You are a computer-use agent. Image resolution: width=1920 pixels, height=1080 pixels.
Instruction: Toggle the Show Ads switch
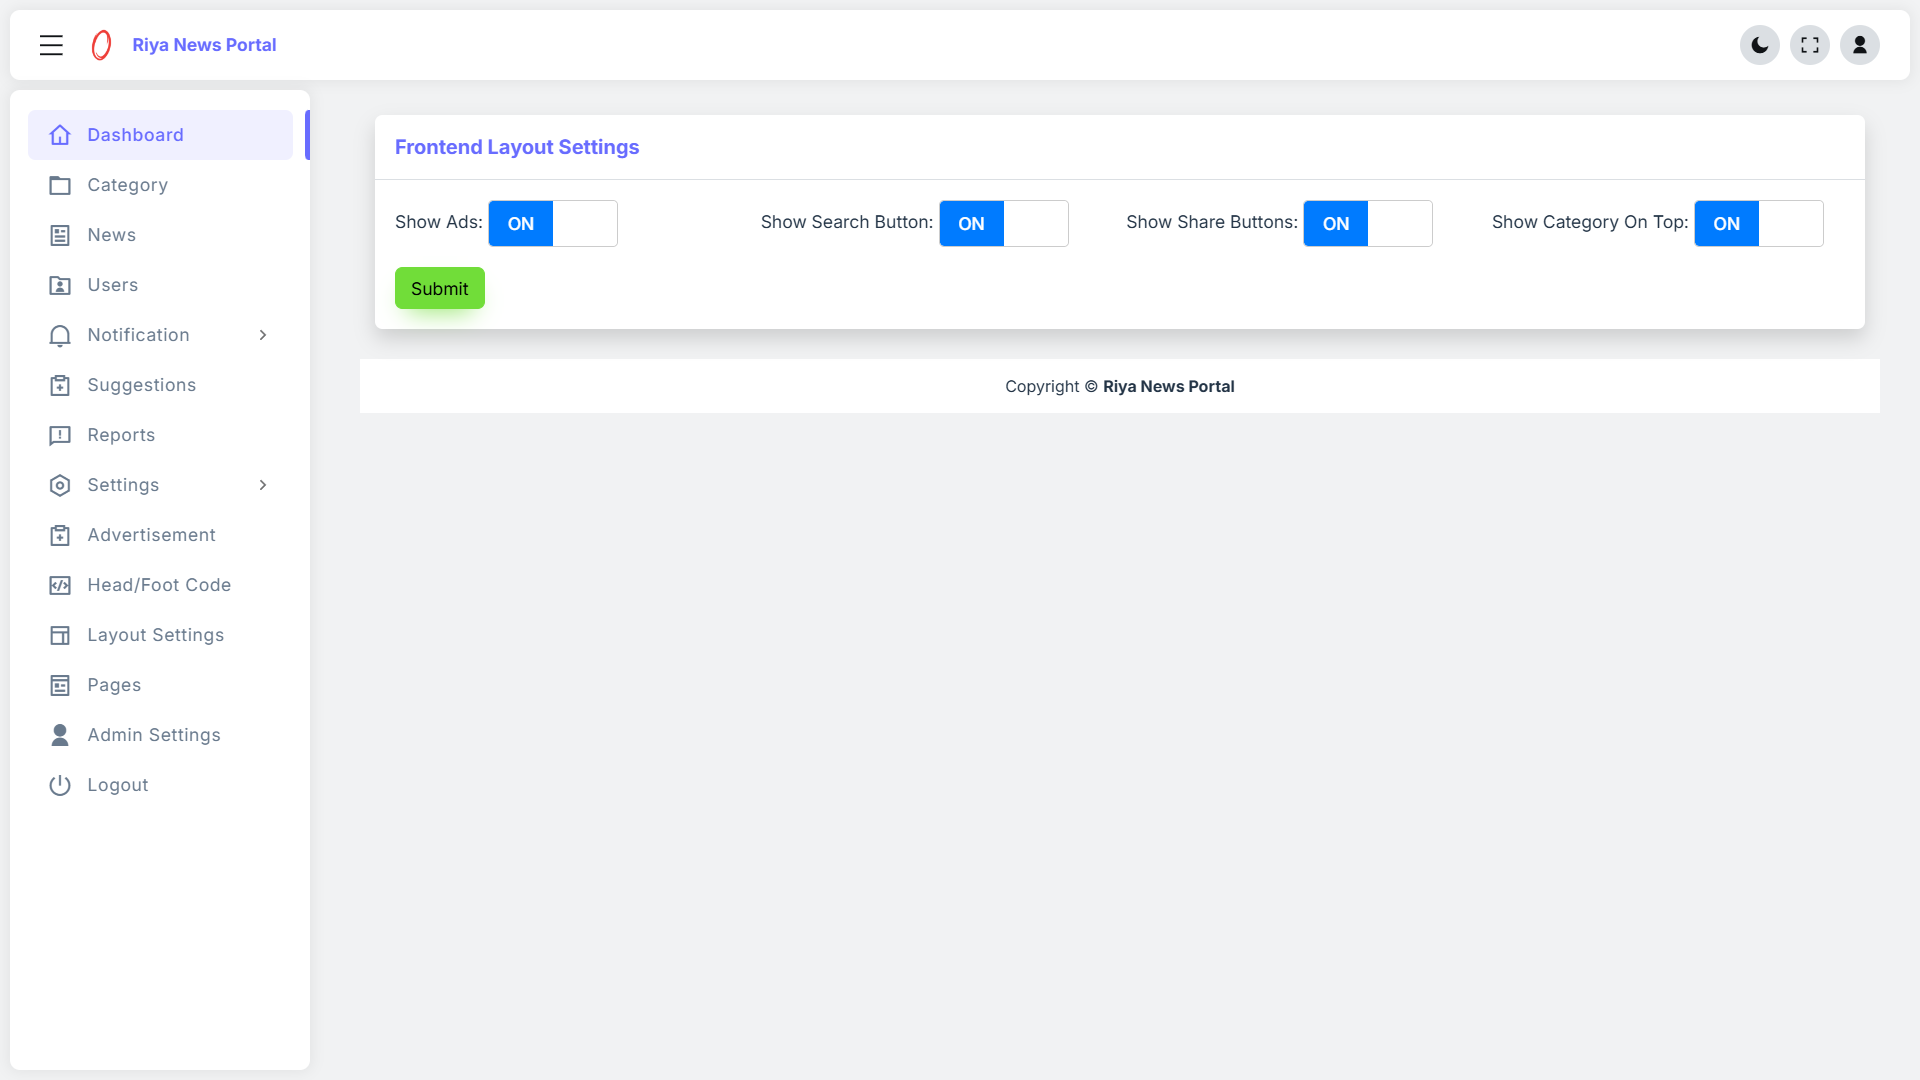pyautogui.click(x=552, y=223)
